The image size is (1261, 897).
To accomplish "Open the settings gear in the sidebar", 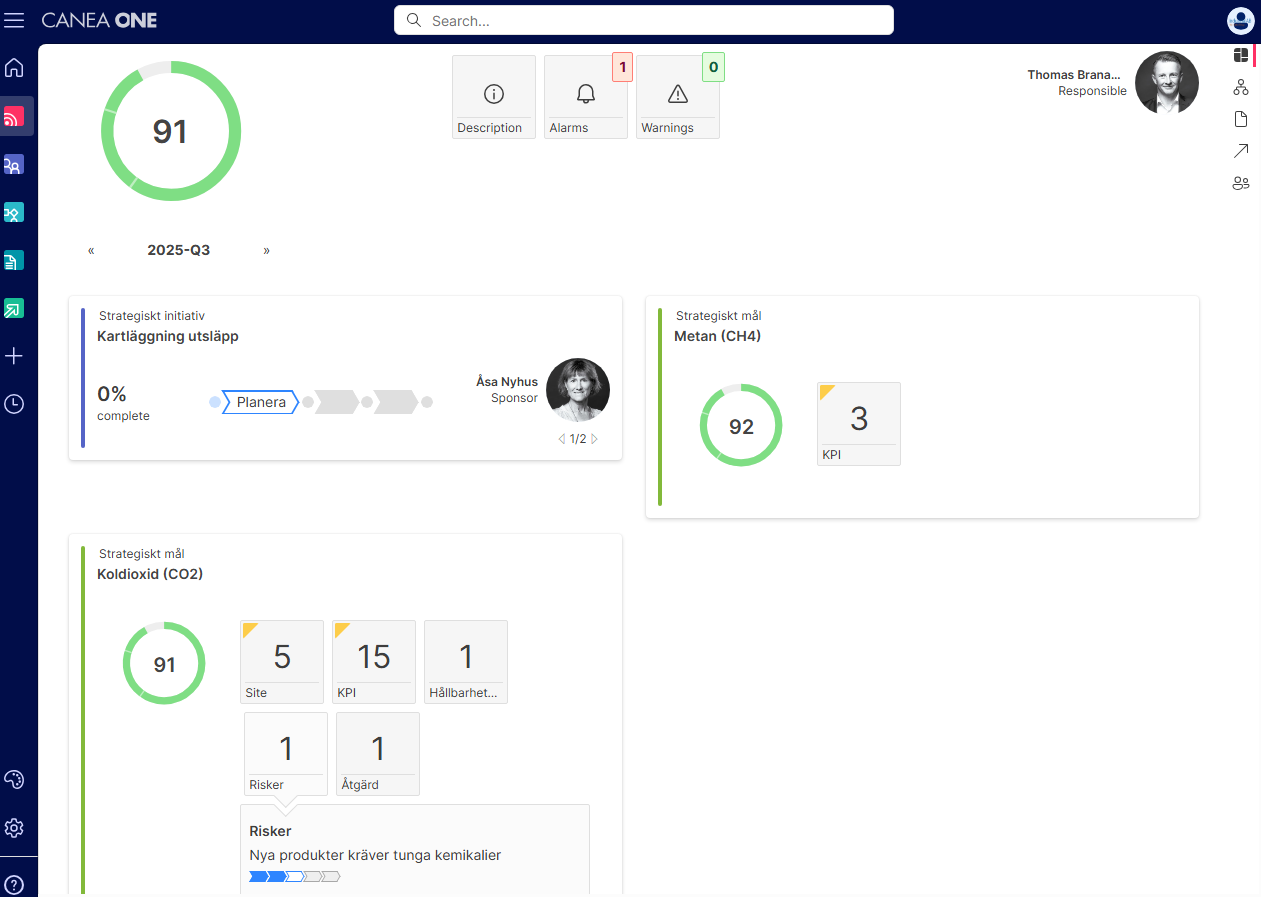I will point(14,828).
